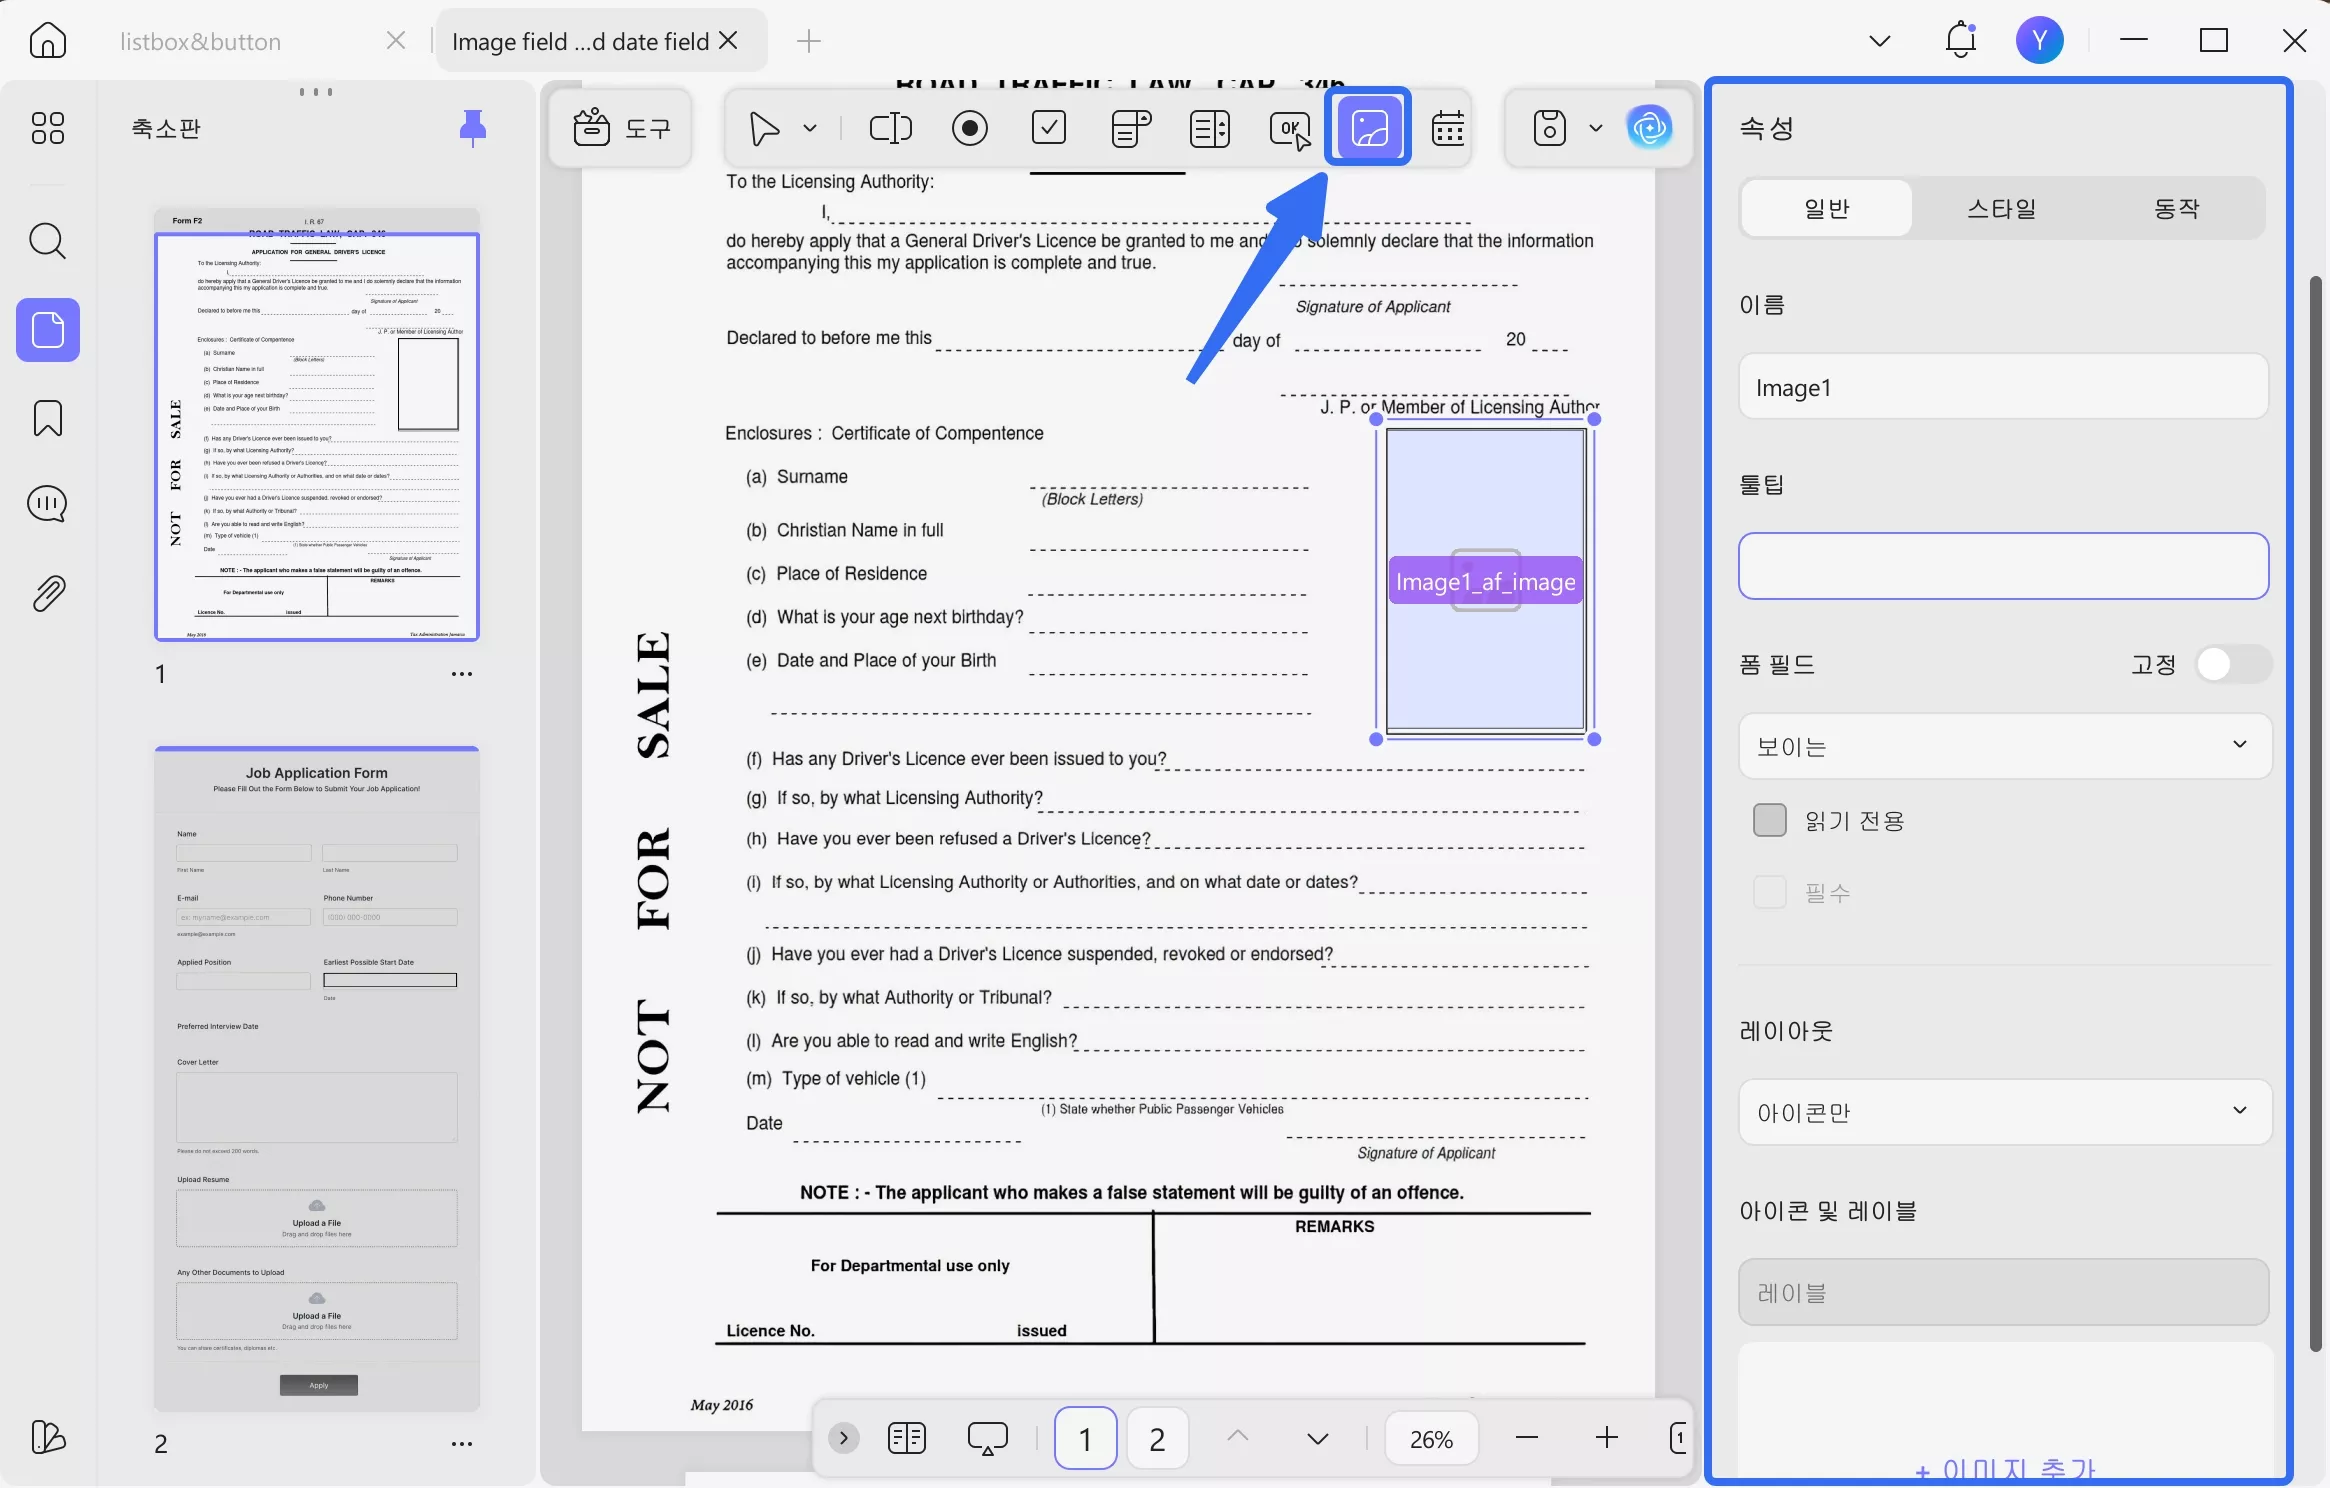The height and width of the screenshot is (1488, 2330).
Task: Open a new tab with plus button
Action: point(808,41)
